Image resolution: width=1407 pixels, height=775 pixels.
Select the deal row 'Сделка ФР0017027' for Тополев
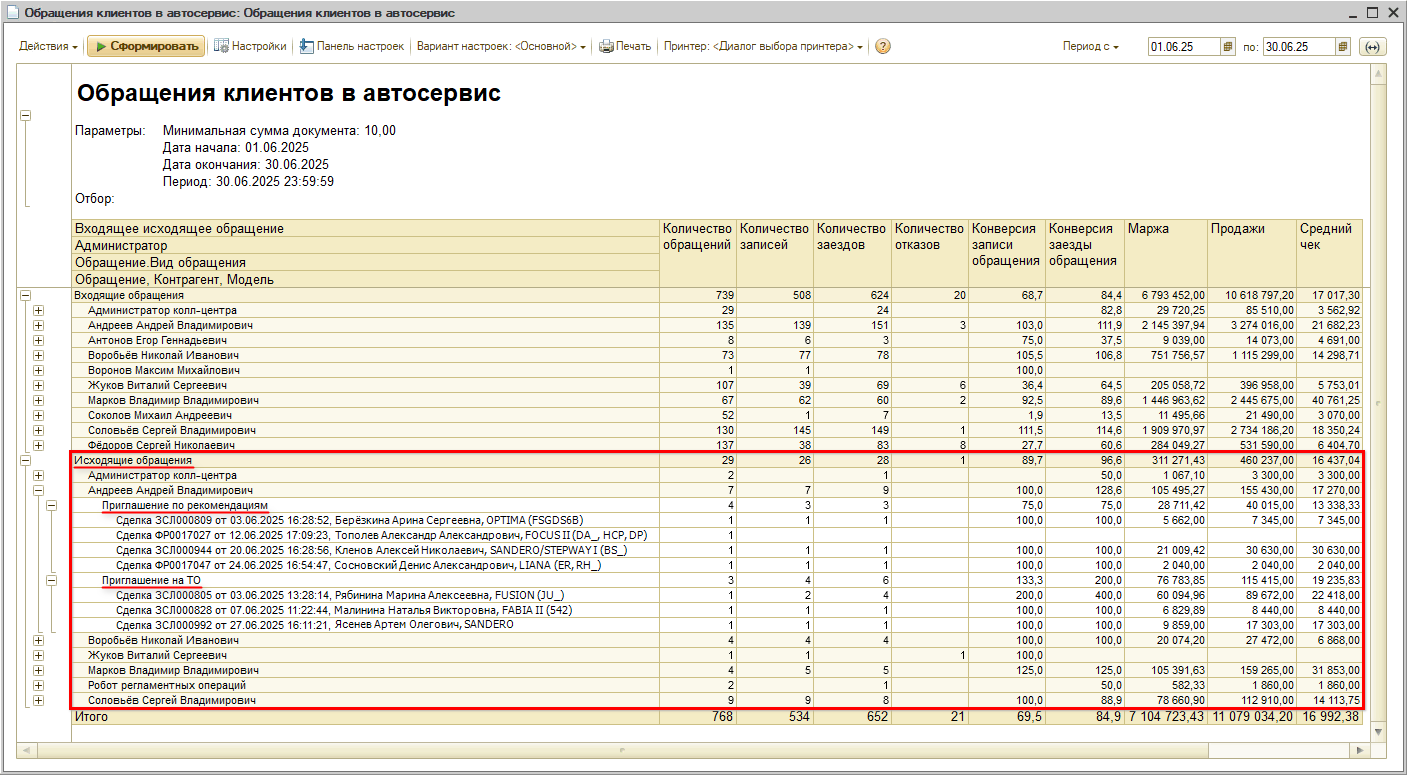point(381,535)
